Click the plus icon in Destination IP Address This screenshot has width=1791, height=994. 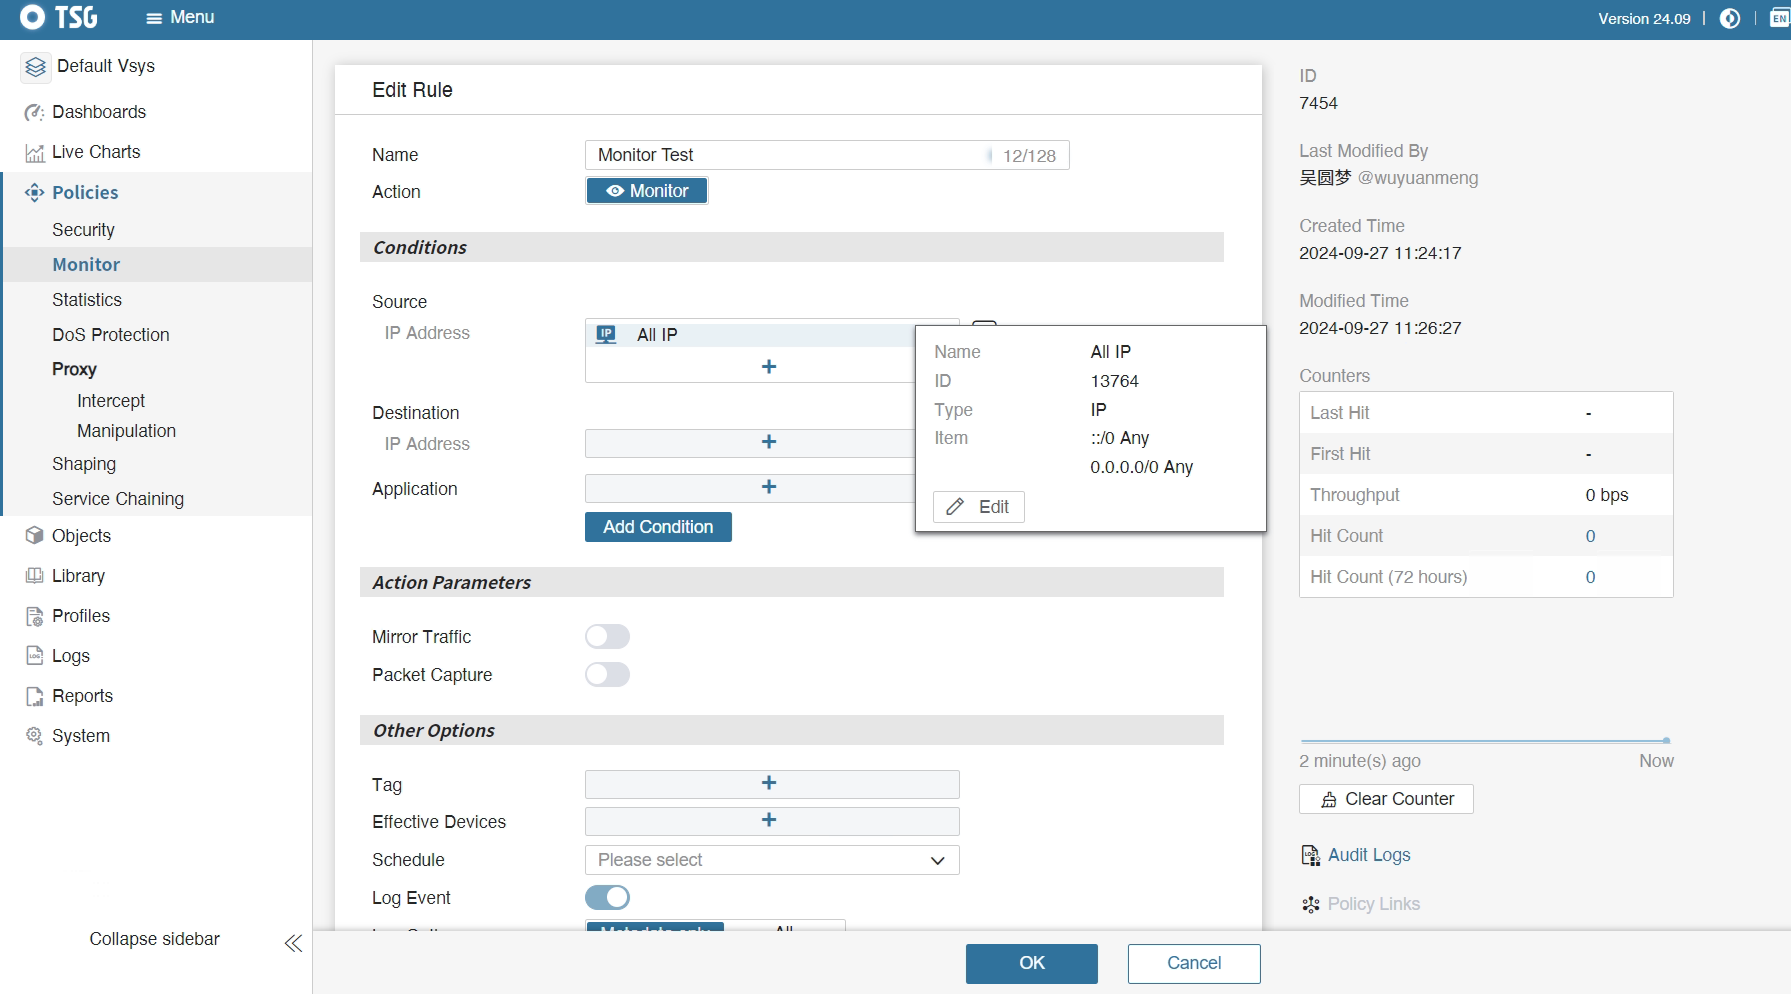tap(768, 442)
